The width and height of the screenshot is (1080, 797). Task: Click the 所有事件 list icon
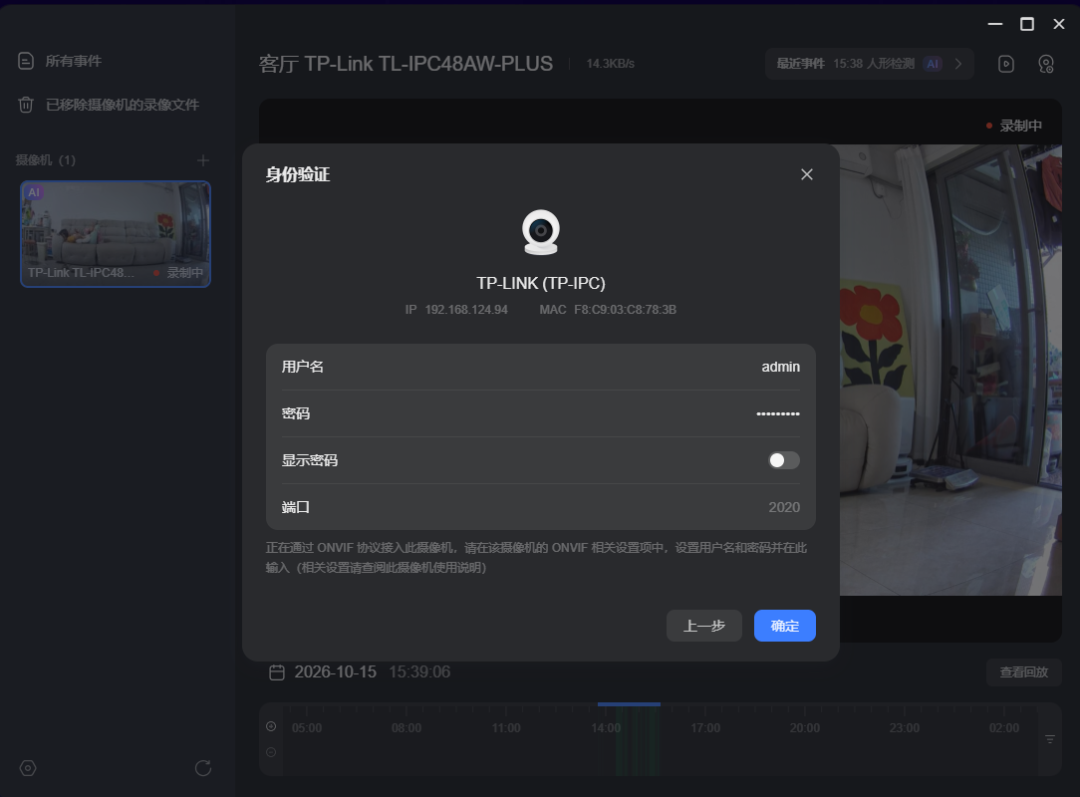click(25, 61)
